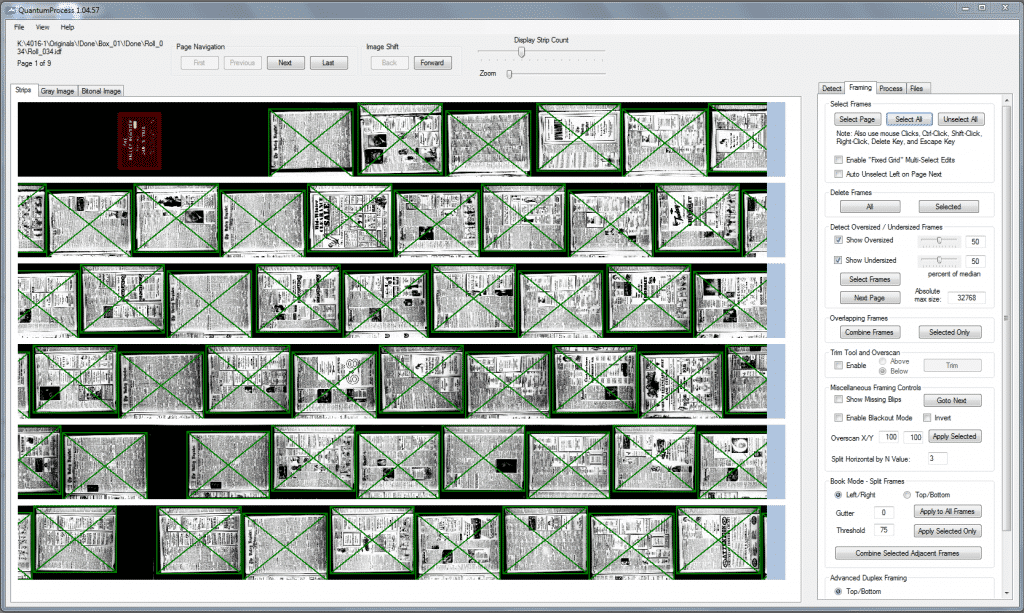Jump to the Last page

tap(328, 63)
